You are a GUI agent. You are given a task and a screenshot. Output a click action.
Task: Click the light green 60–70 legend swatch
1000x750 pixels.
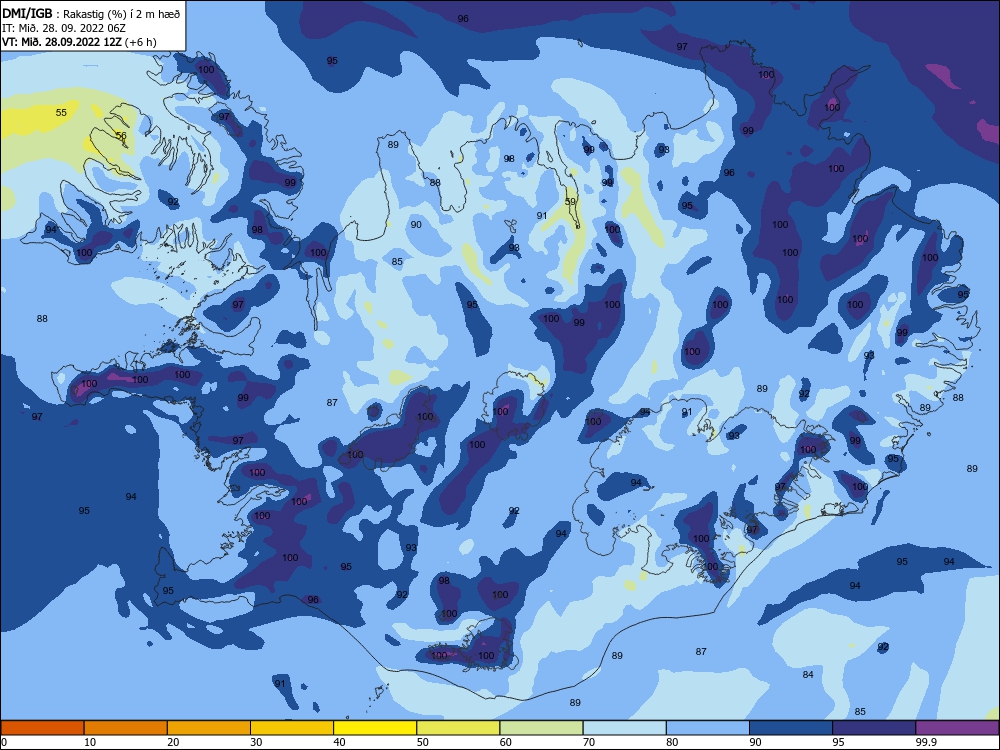coord(541,728)
